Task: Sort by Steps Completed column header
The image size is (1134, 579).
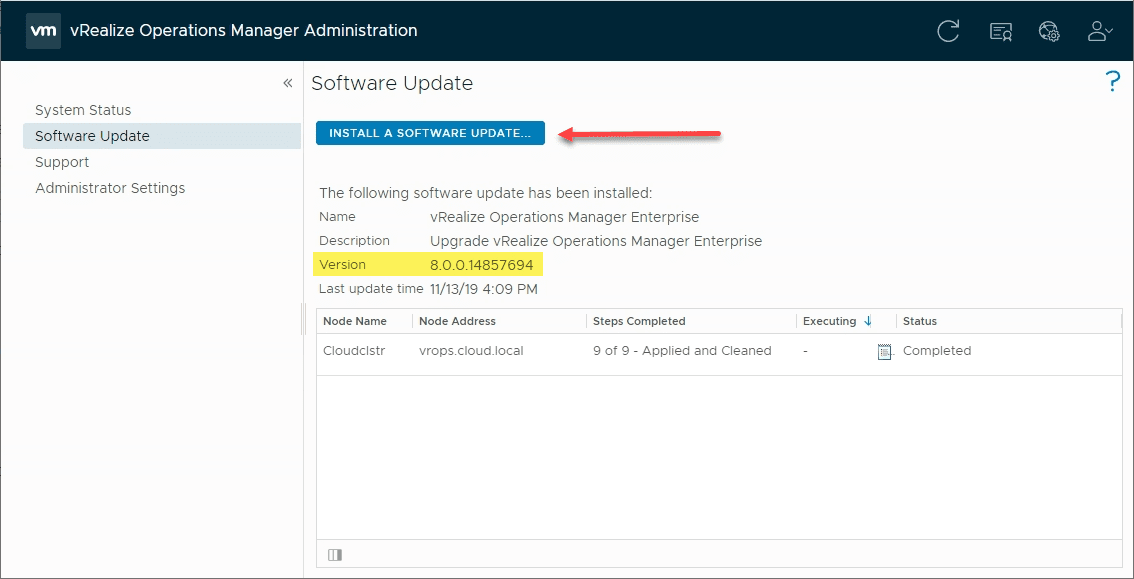Action: (639, 321)
